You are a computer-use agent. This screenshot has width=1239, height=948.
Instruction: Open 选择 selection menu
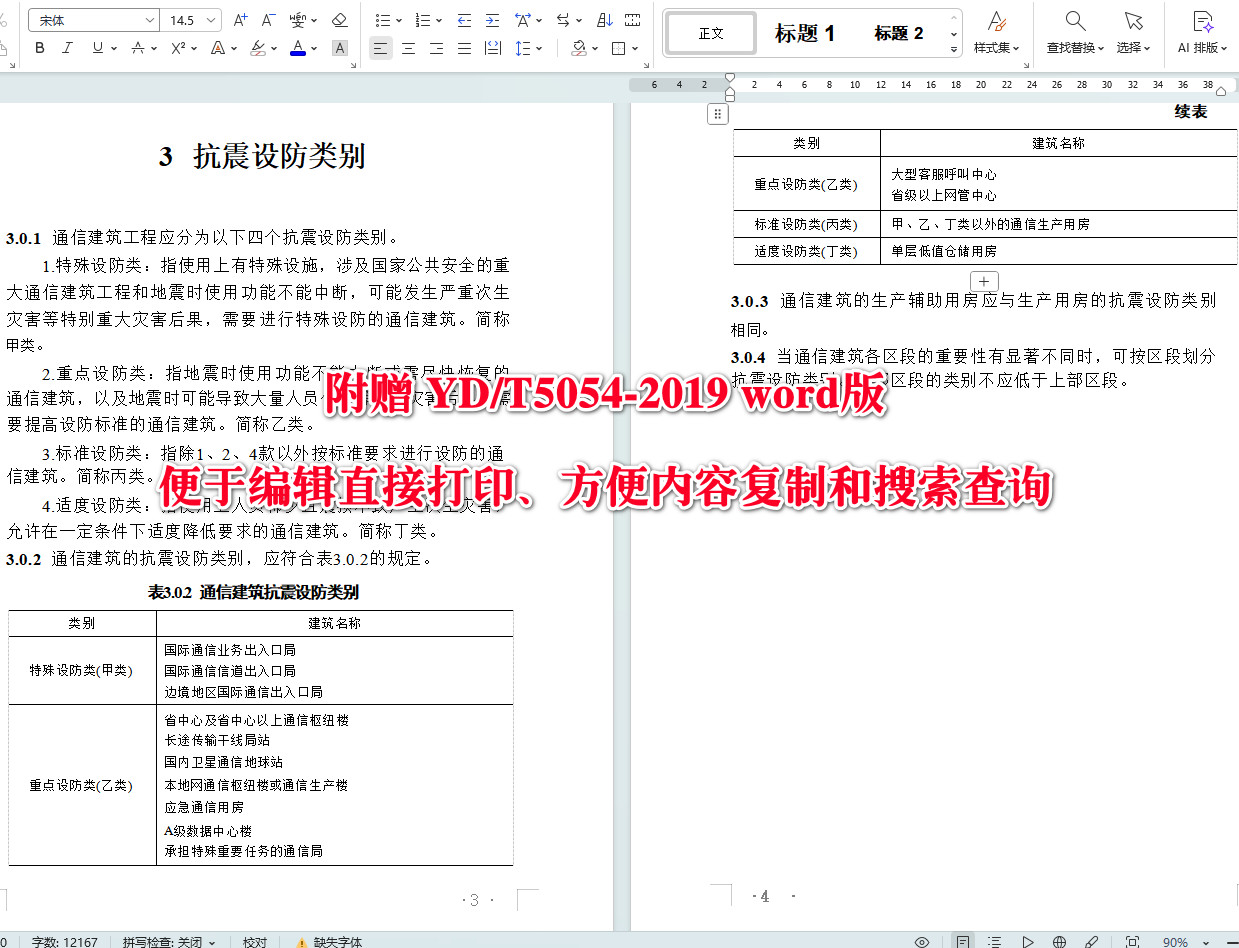pos(1133,32)
